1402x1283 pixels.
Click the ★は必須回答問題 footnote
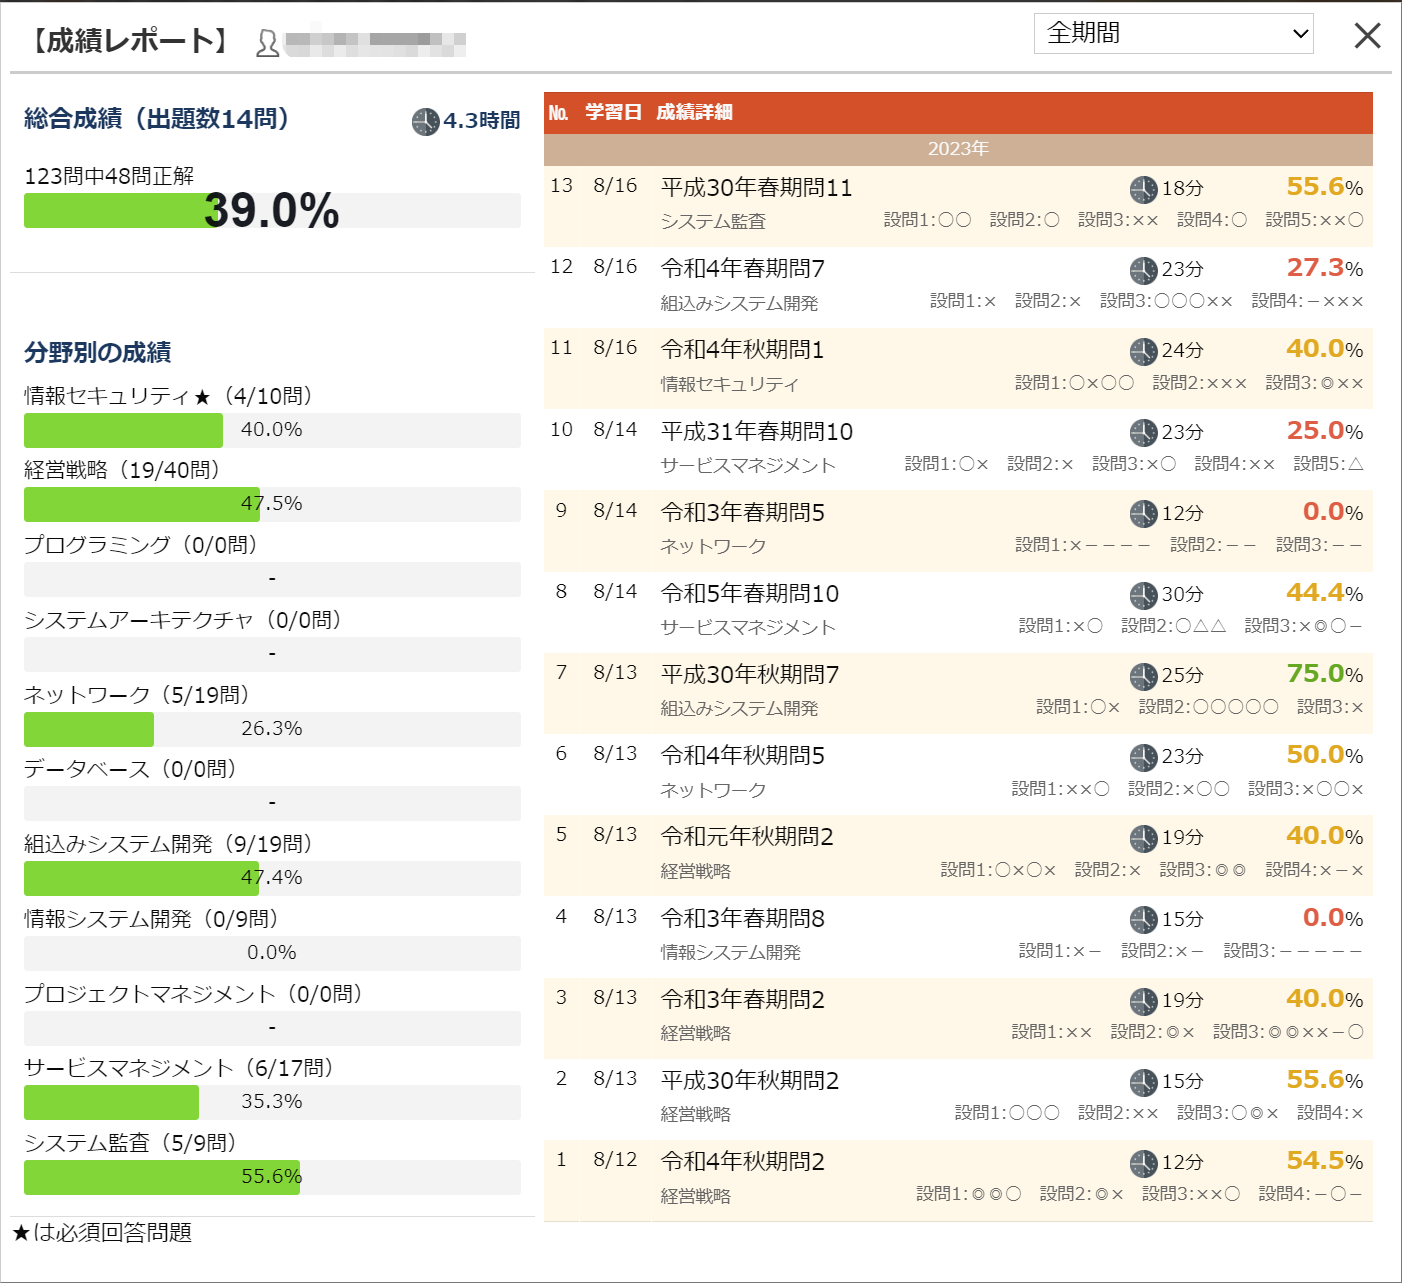tap(102, 1233)
